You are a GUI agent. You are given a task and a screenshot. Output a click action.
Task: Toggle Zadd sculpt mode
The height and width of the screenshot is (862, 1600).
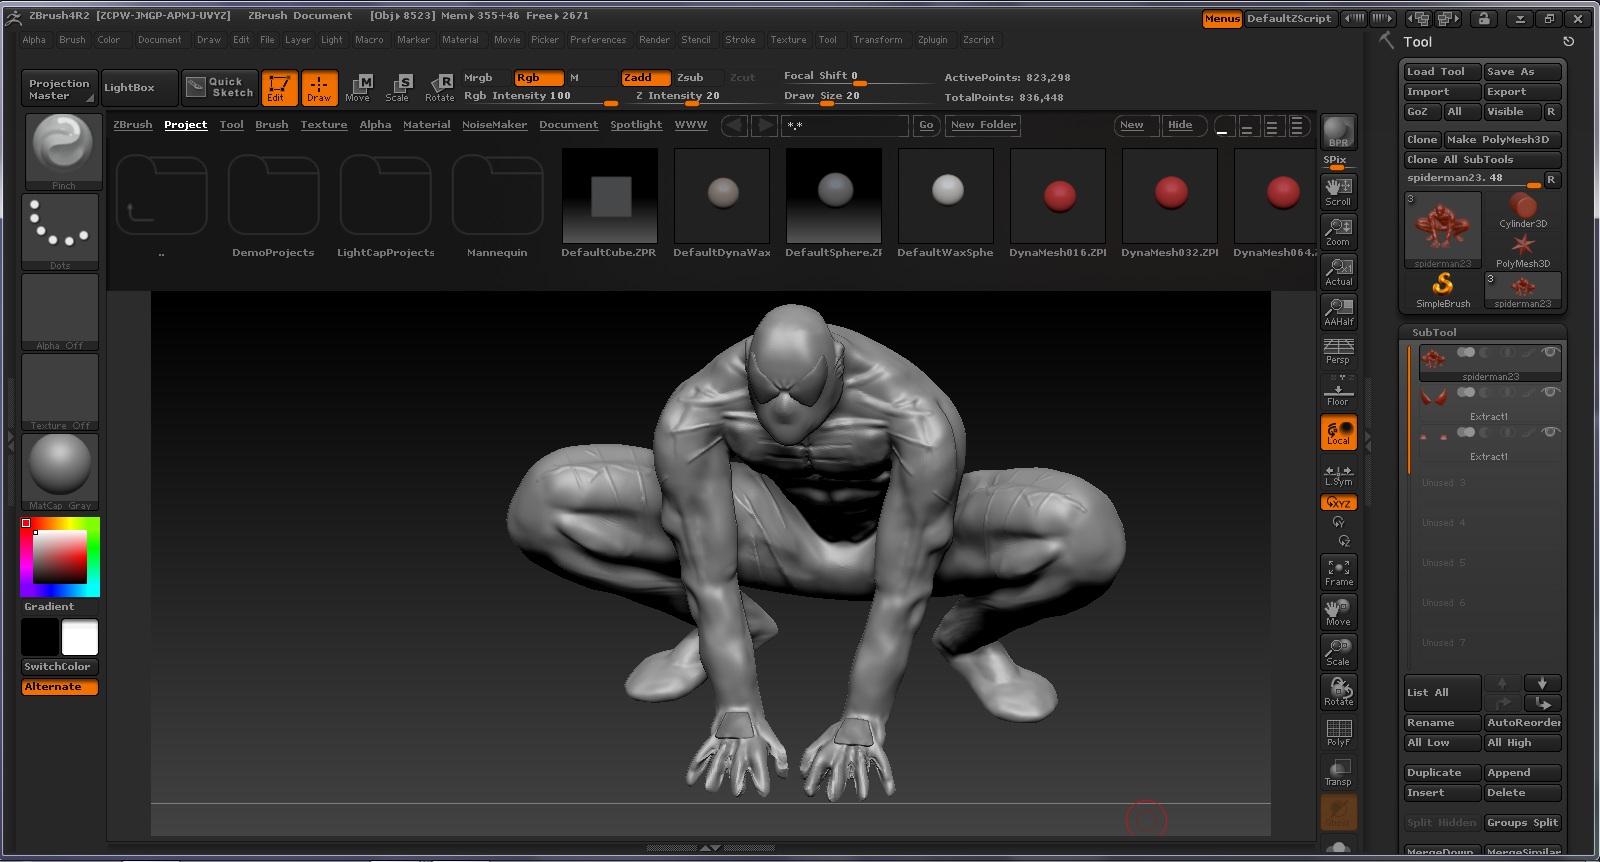646,78
